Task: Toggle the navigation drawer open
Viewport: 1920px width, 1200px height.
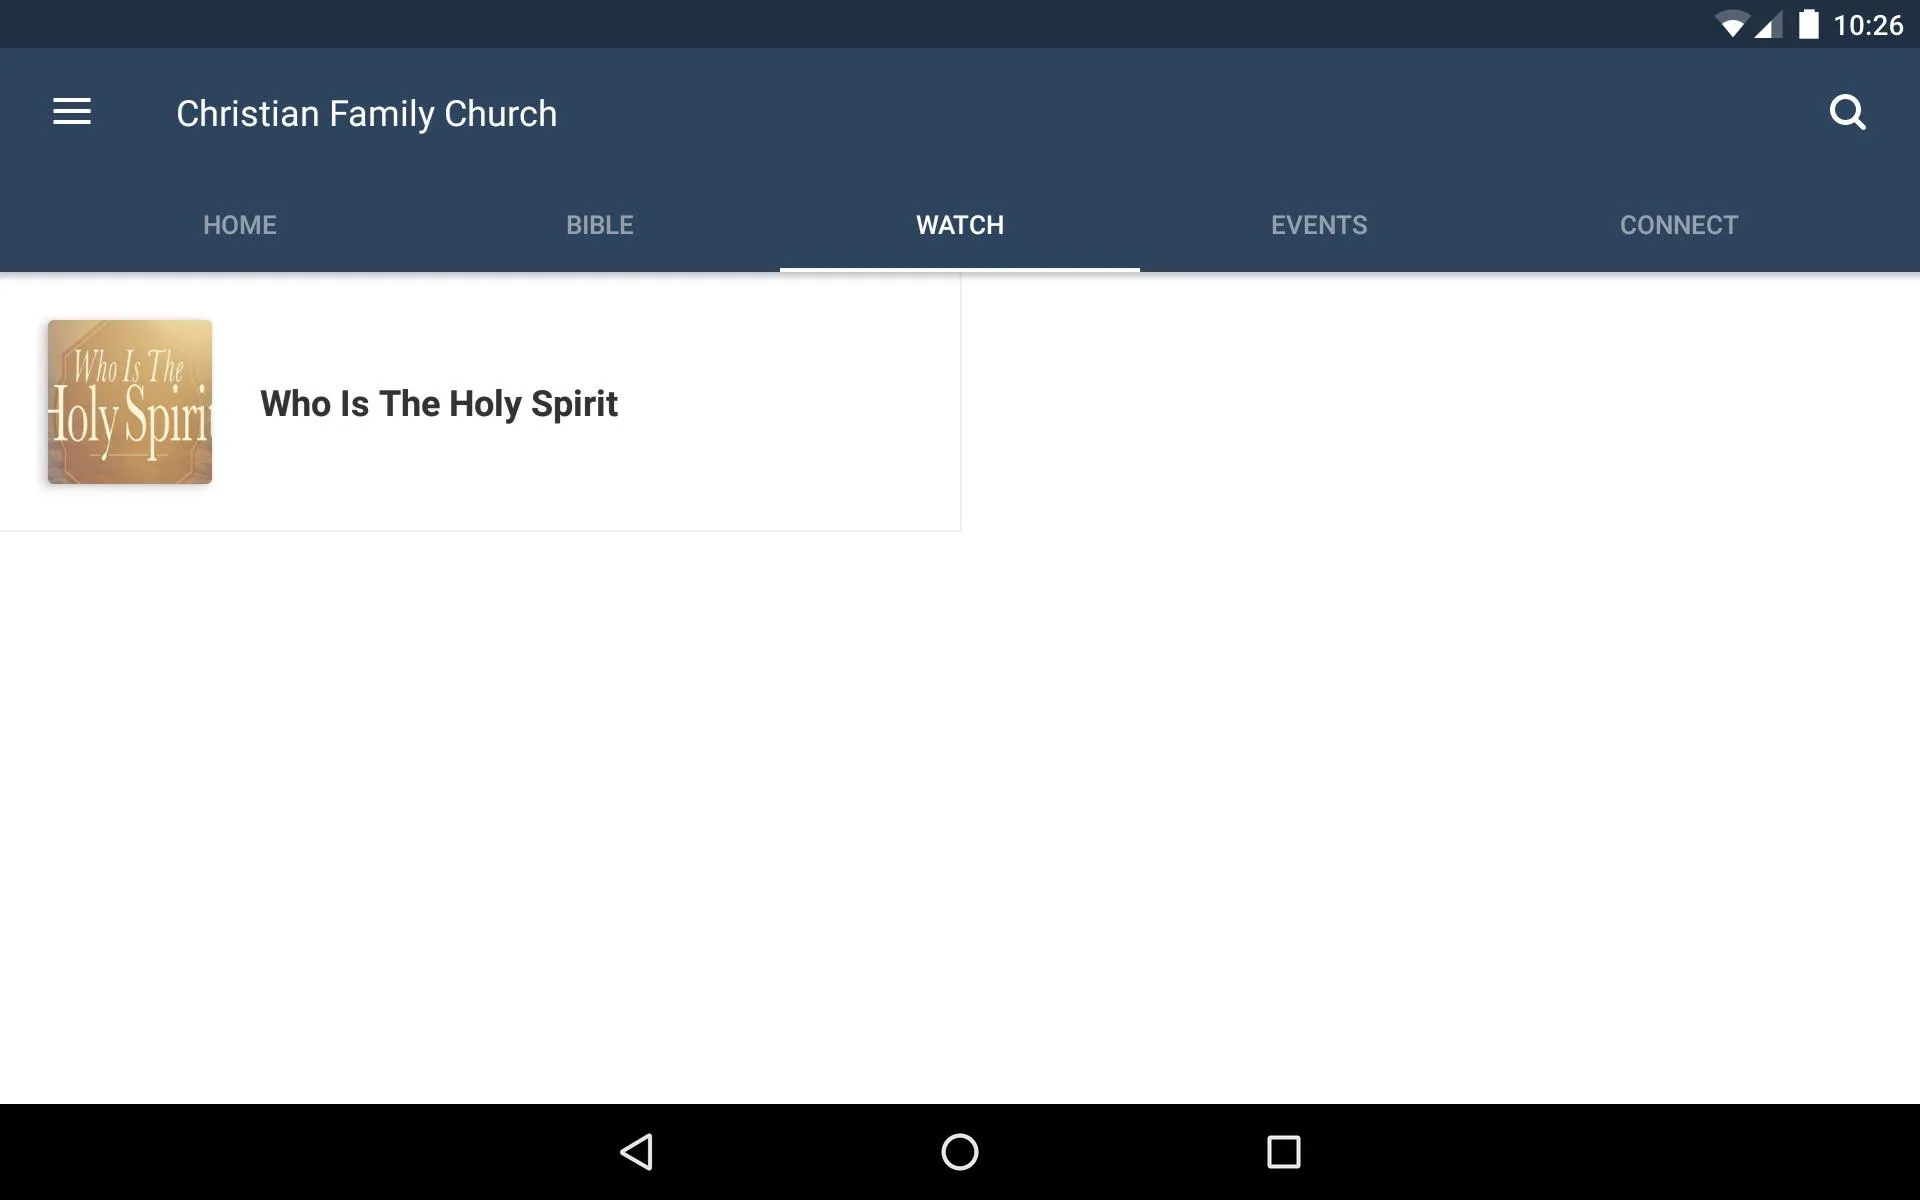Action: point(72,112)
